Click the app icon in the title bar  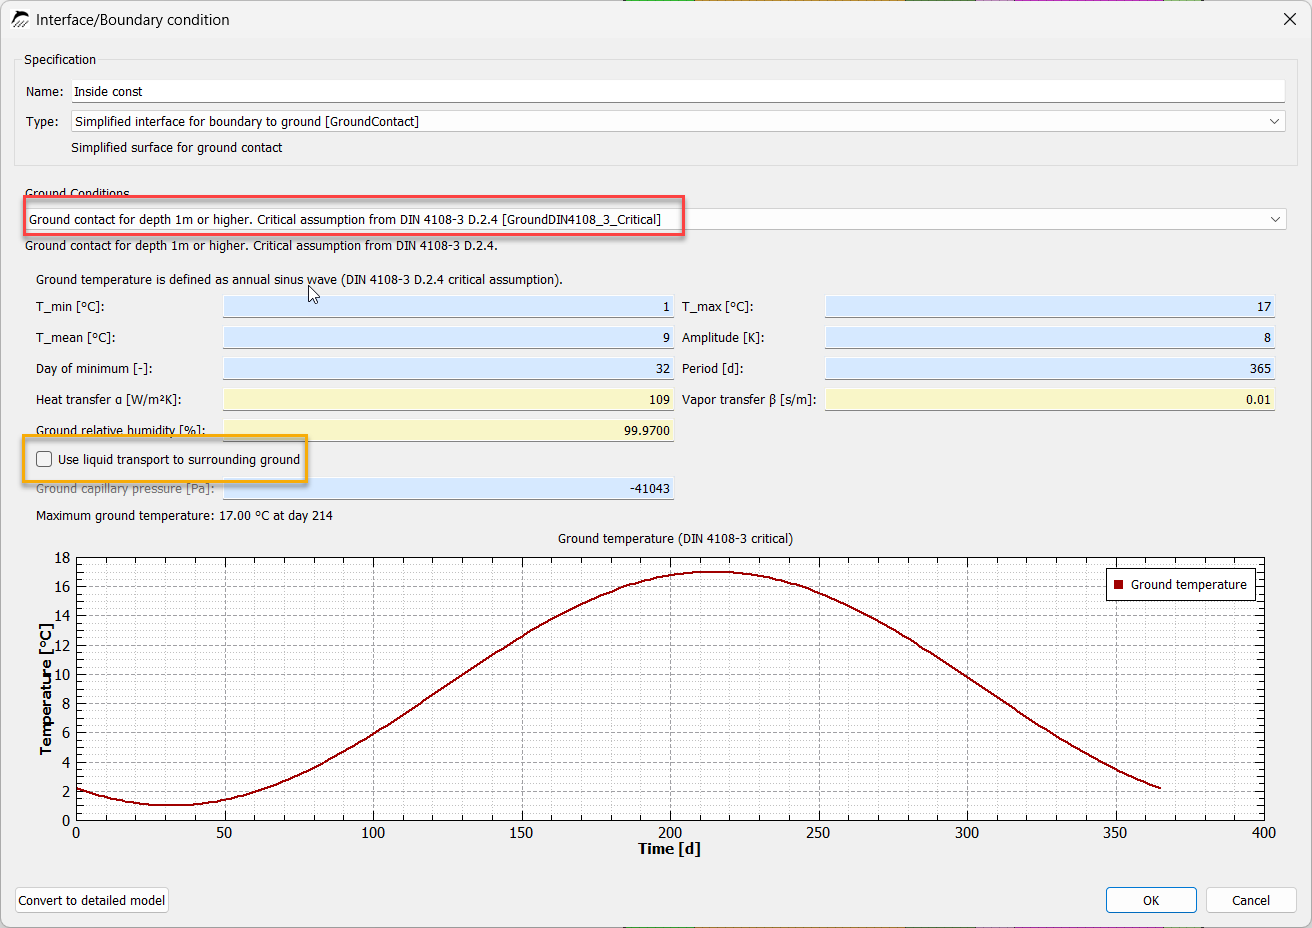(20, 19)
